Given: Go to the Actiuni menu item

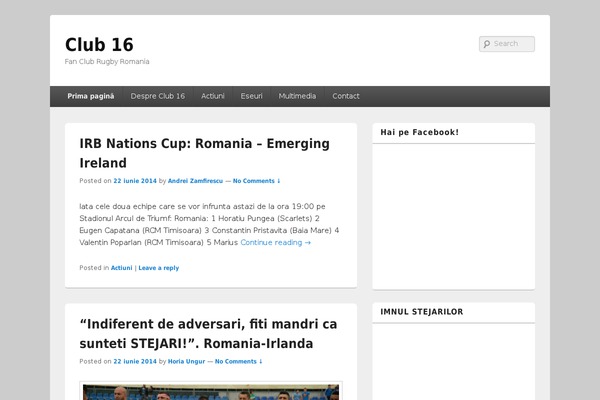Looking at the screenshot, I should 213,96.
